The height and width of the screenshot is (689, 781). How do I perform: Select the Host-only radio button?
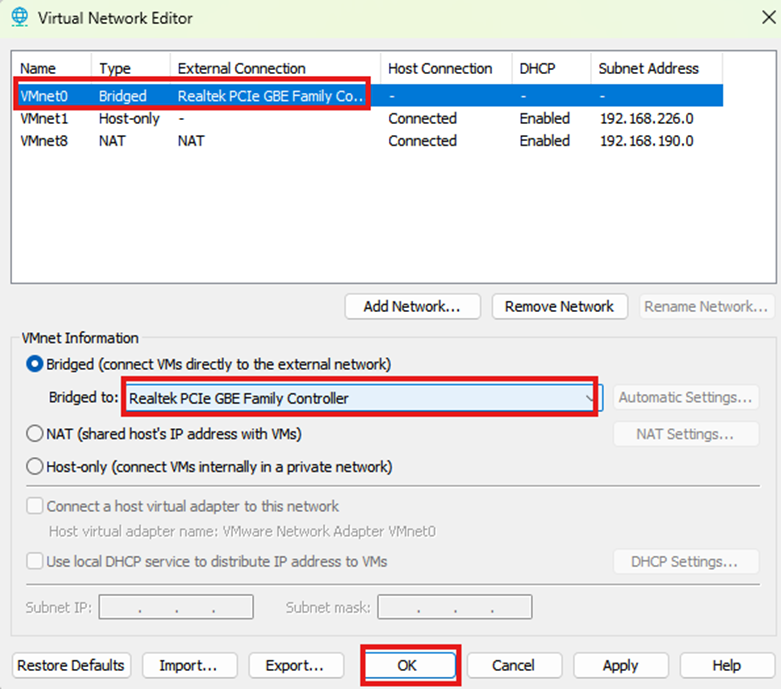click(x=34, y=467)
